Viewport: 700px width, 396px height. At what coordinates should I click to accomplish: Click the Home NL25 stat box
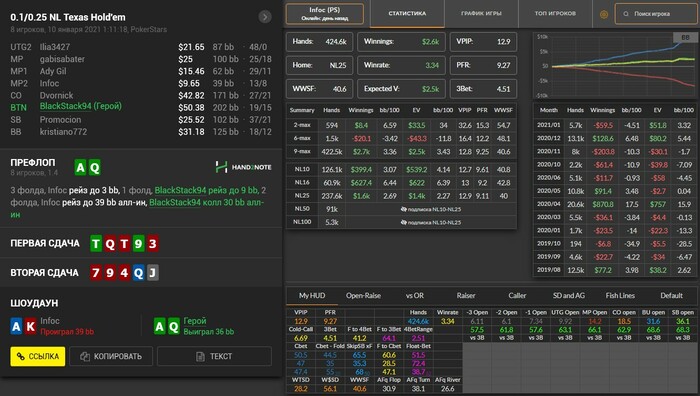tap(320, 65)
